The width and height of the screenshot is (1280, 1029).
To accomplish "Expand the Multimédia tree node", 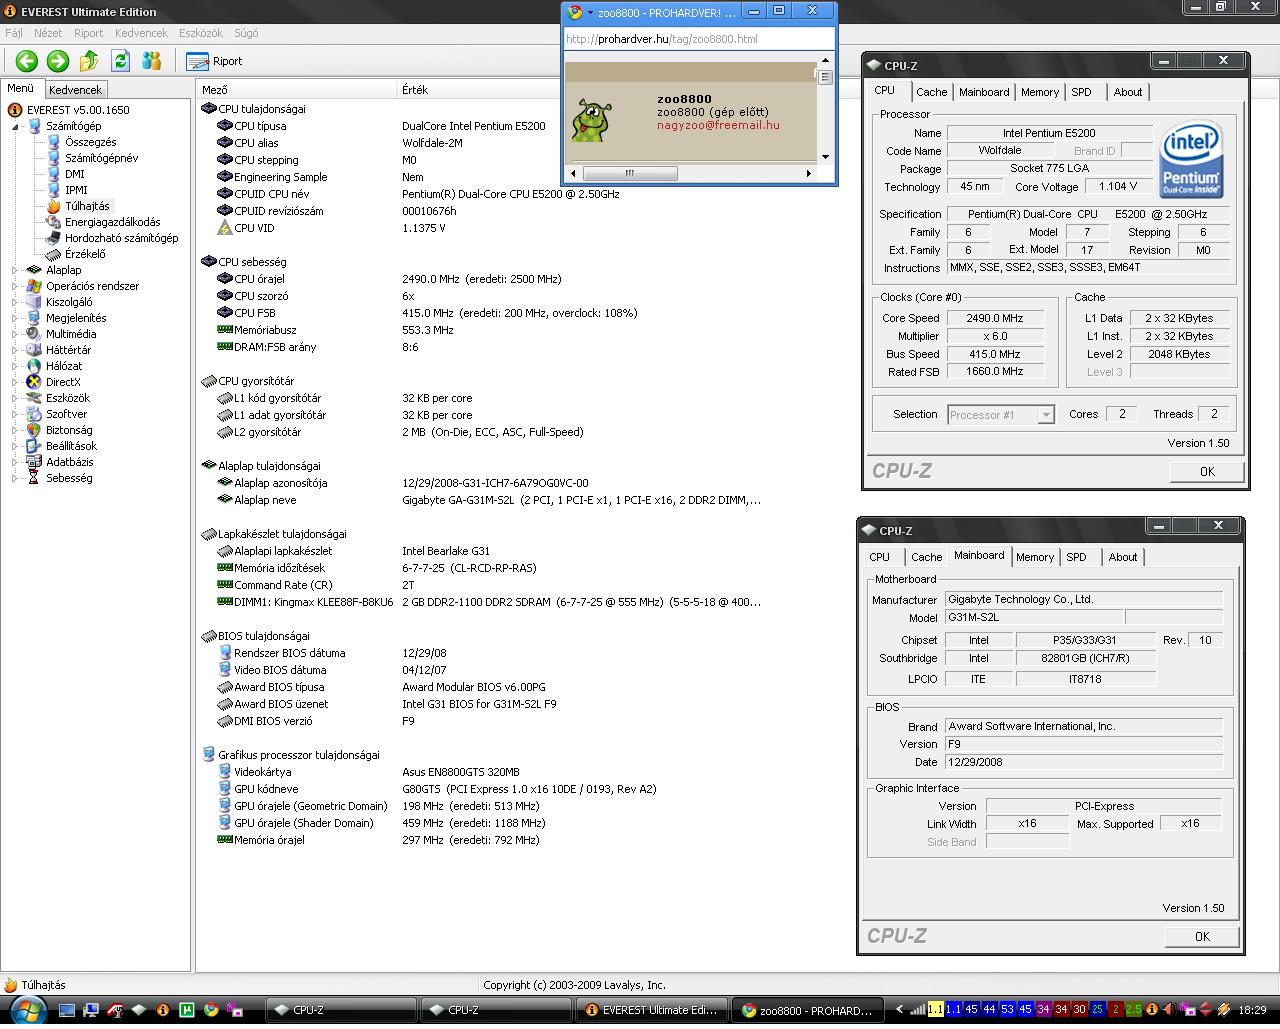I will coord(15,334).
